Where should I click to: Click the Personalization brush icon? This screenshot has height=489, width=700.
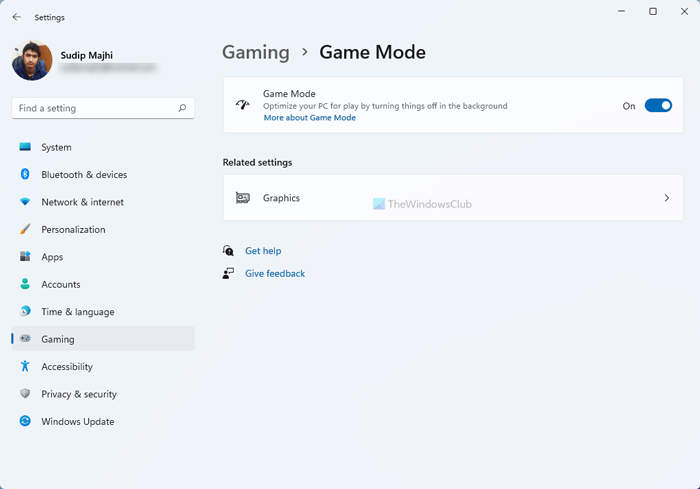pyautogui.click(x=25, y=229)
